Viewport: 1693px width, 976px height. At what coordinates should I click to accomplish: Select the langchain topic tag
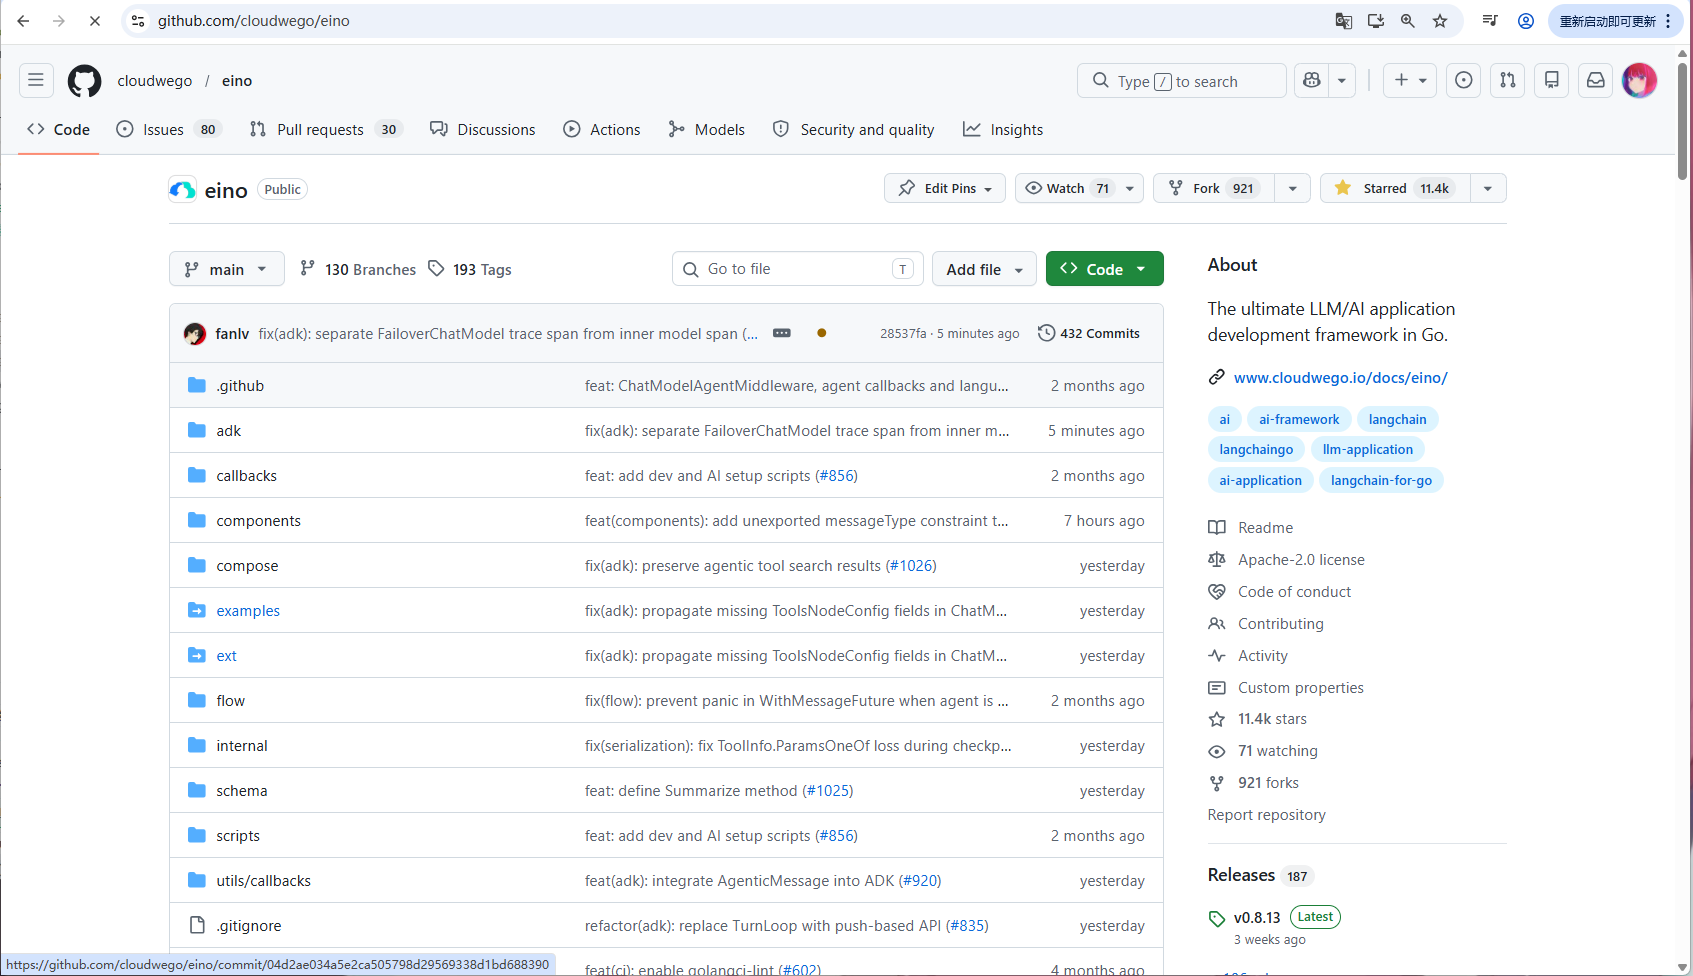(x=1397, y=419)
